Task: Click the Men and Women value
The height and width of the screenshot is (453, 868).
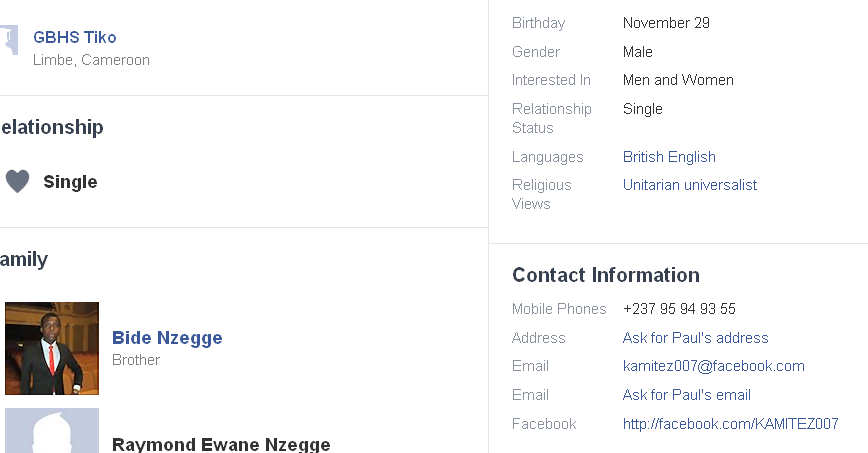Action: point(678,80)
